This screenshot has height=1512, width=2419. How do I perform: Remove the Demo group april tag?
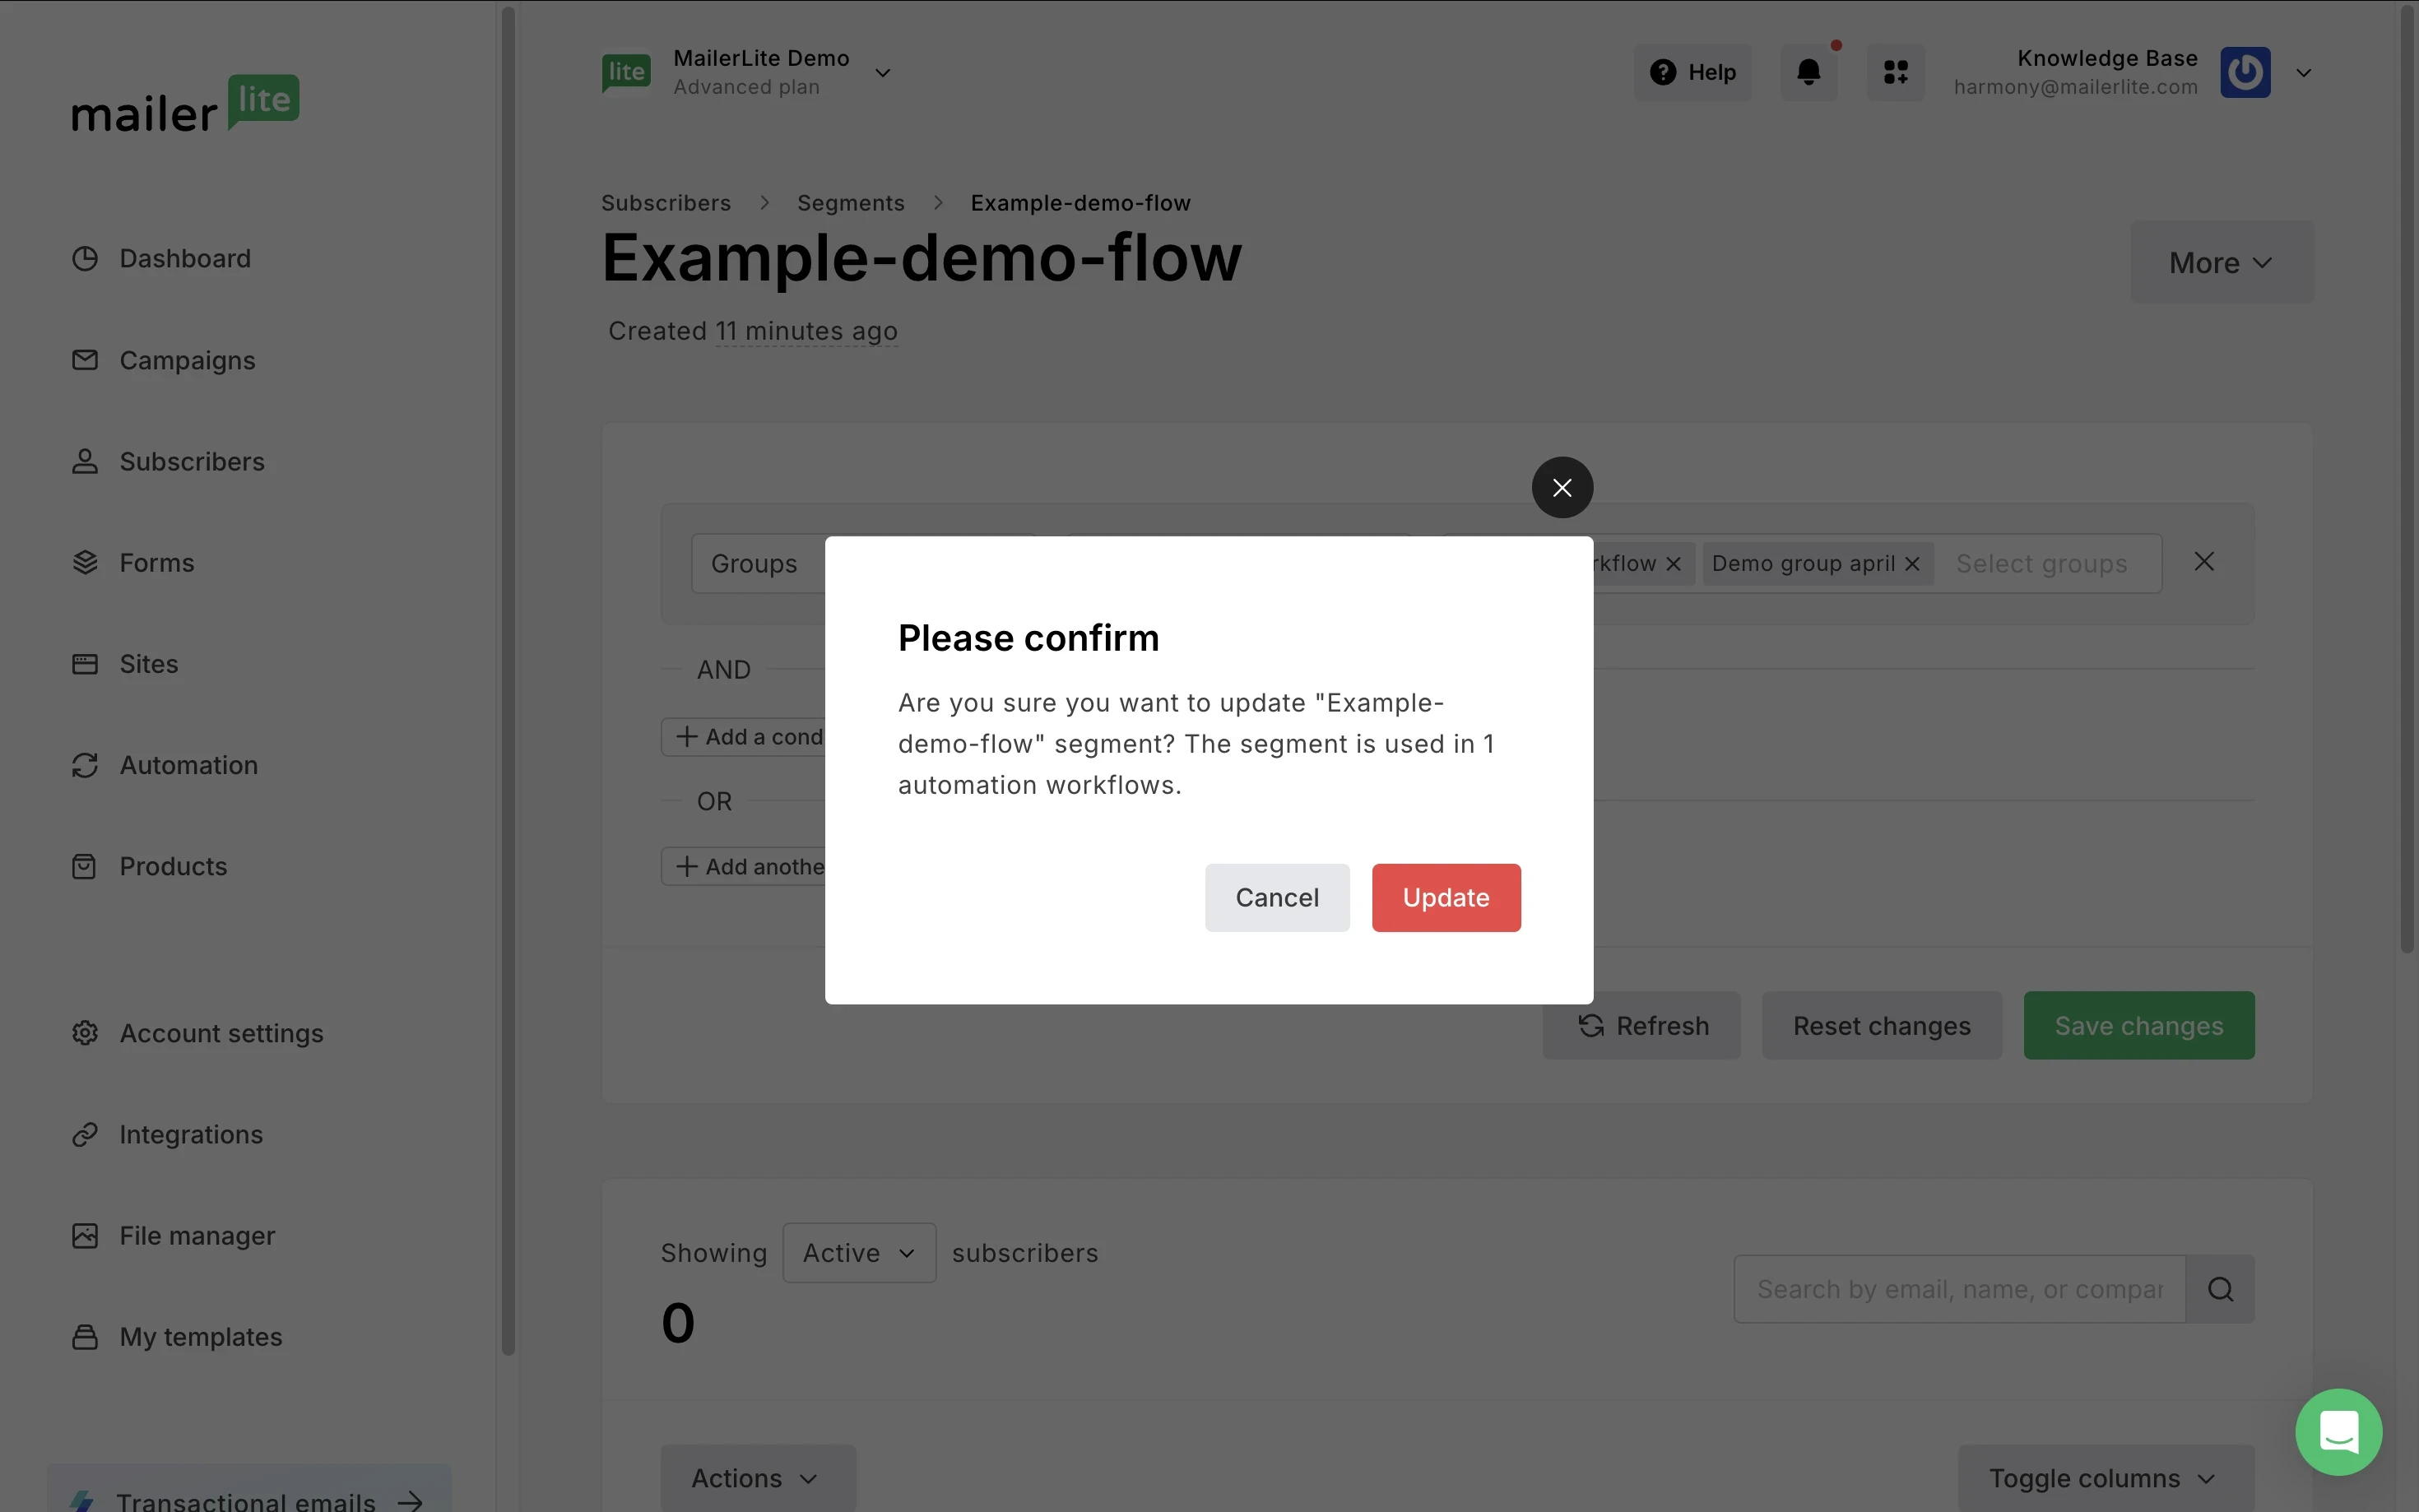pyautogui.click(x=1912, y=564)
